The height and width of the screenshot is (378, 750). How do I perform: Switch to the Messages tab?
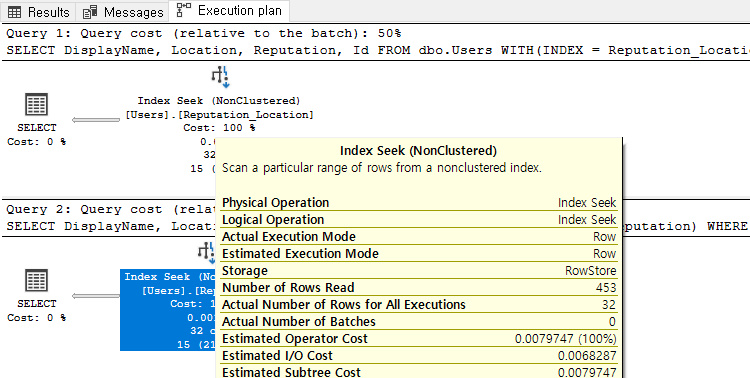tap(123, 11)
